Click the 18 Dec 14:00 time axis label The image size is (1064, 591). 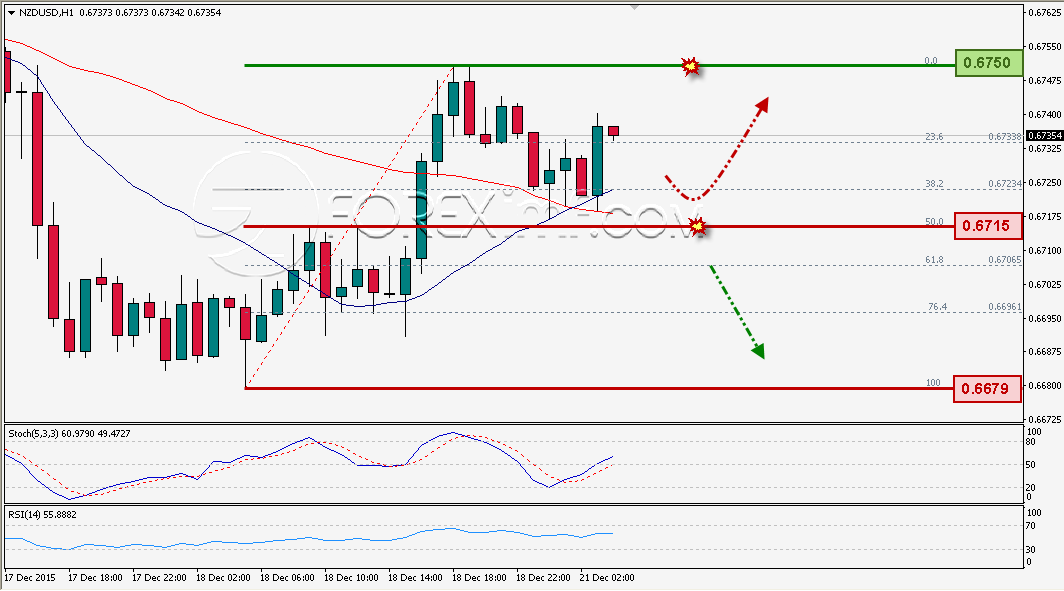[x=415, y=578]
